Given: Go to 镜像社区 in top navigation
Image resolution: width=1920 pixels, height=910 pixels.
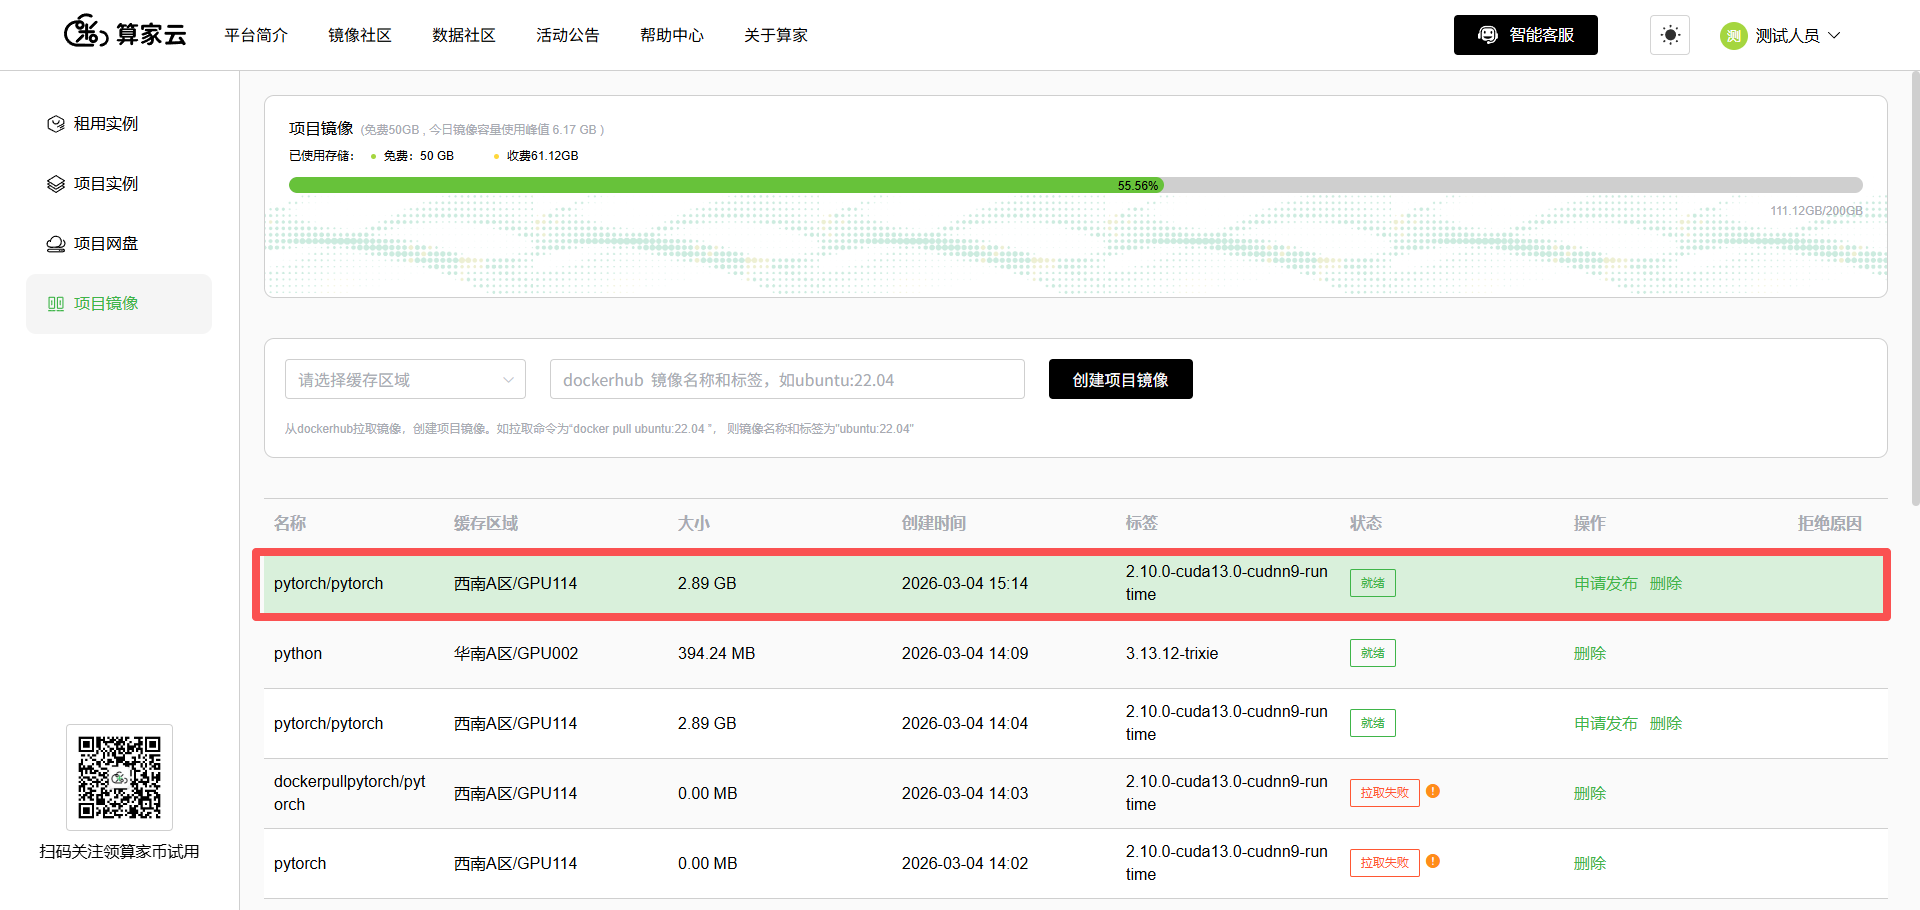Looking at the screenshot, I should click(360, 35).
